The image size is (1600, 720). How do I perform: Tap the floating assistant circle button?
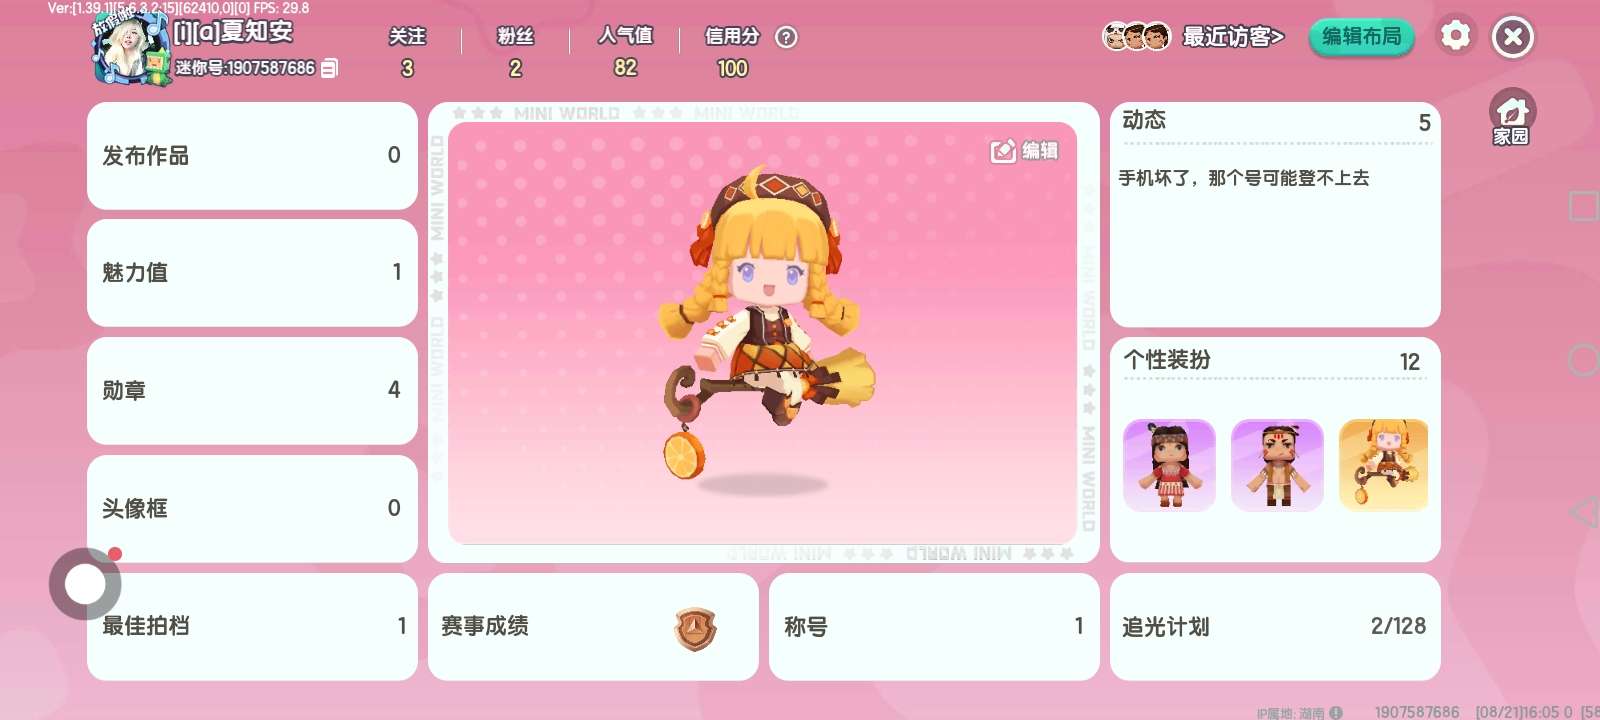coord(85,583)
